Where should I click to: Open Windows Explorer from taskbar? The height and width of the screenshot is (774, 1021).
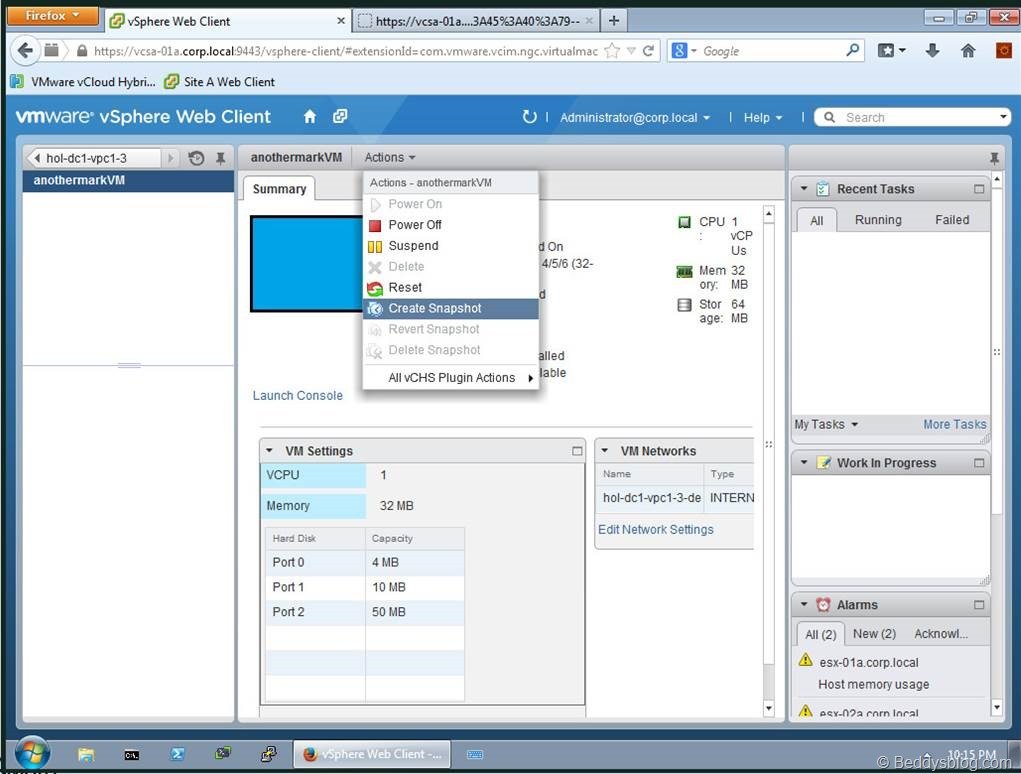pos(85,754)
